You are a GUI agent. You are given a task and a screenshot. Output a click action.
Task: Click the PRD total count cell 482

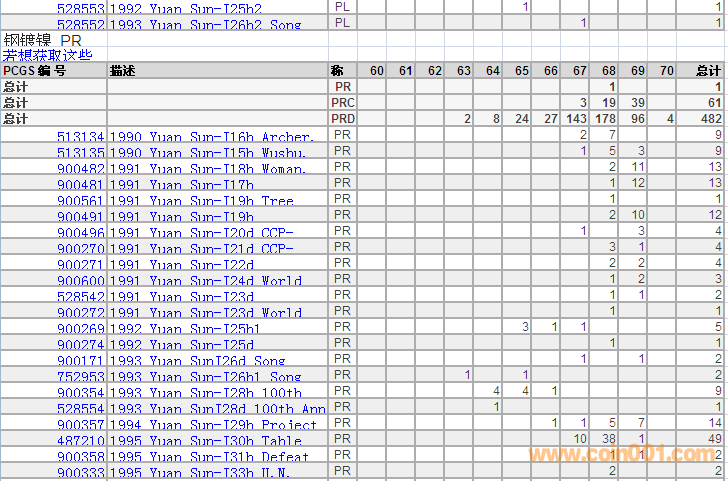point(710,119)
